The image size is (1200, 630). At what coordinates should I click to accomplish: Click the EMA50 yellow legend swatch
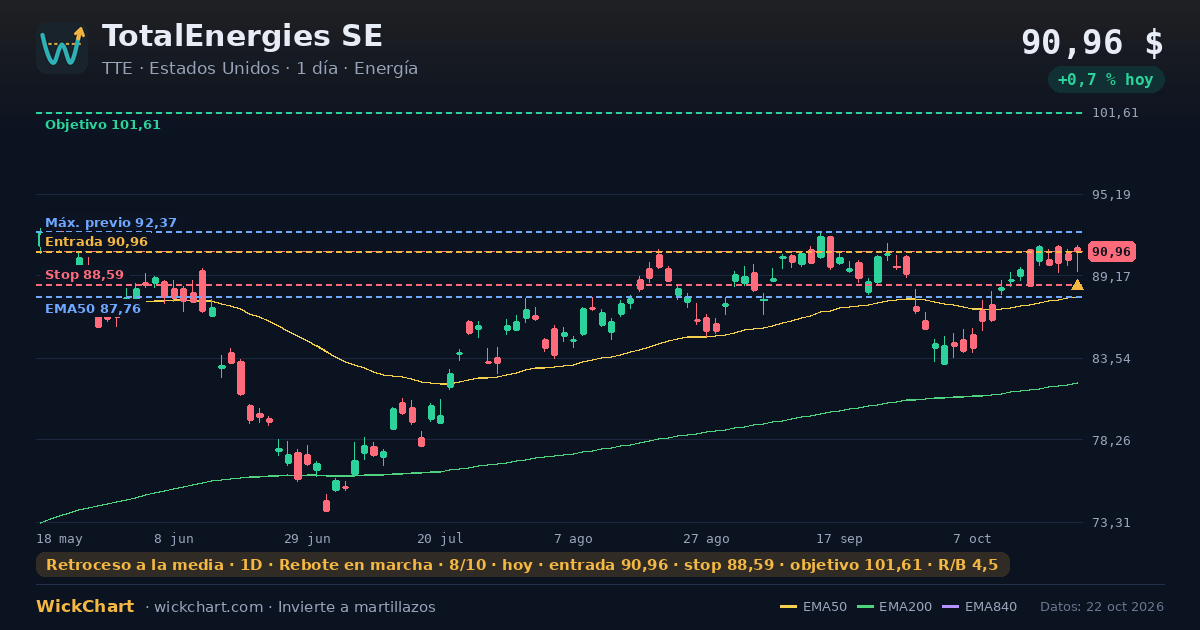tap(788, 607)
